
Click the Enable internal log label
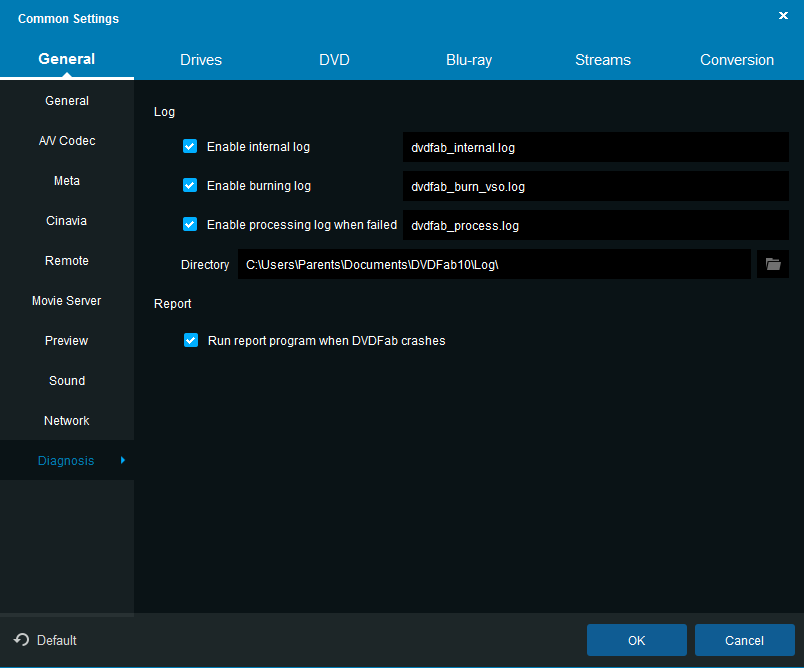258,147
